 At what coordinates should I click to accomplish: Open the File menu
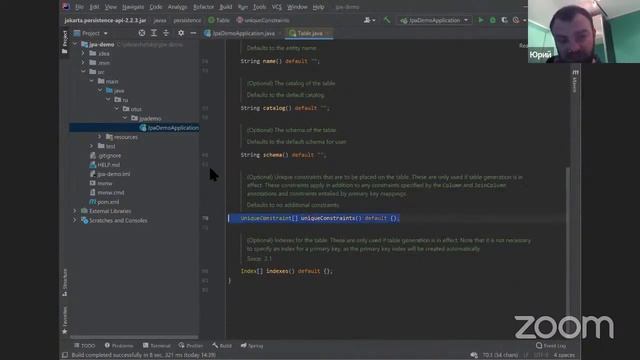tap(80, 7)
